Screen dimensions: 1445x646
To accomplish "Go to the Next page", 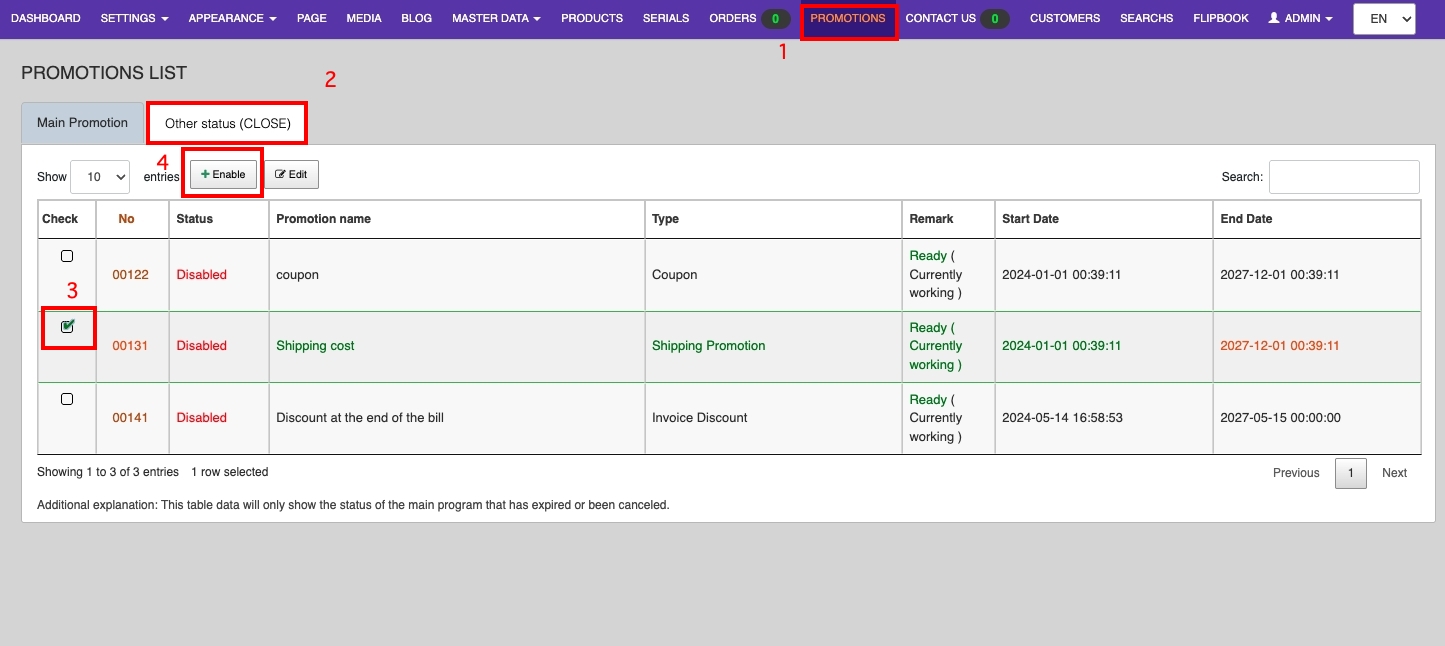I will (x=1394, y=473).
